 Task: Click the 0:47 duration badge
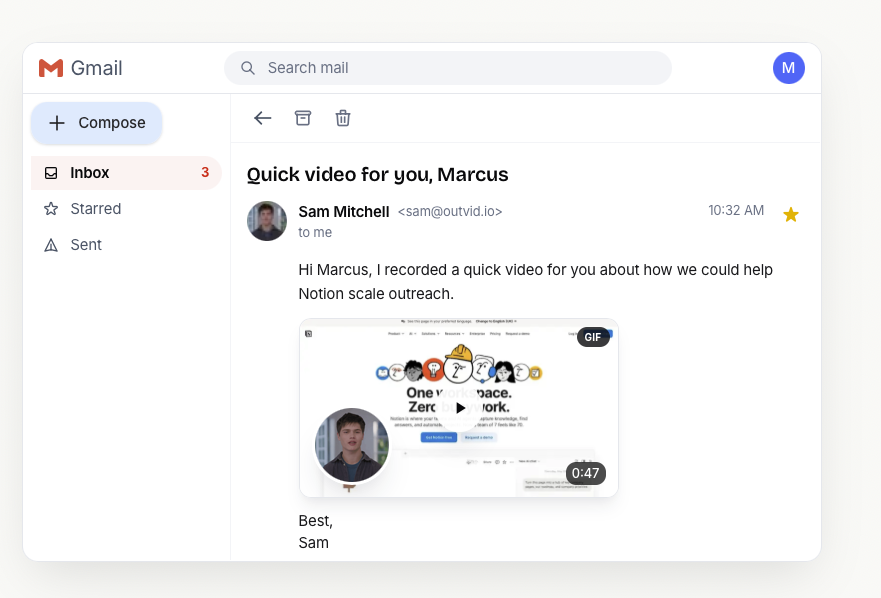[x=585, y=473]
